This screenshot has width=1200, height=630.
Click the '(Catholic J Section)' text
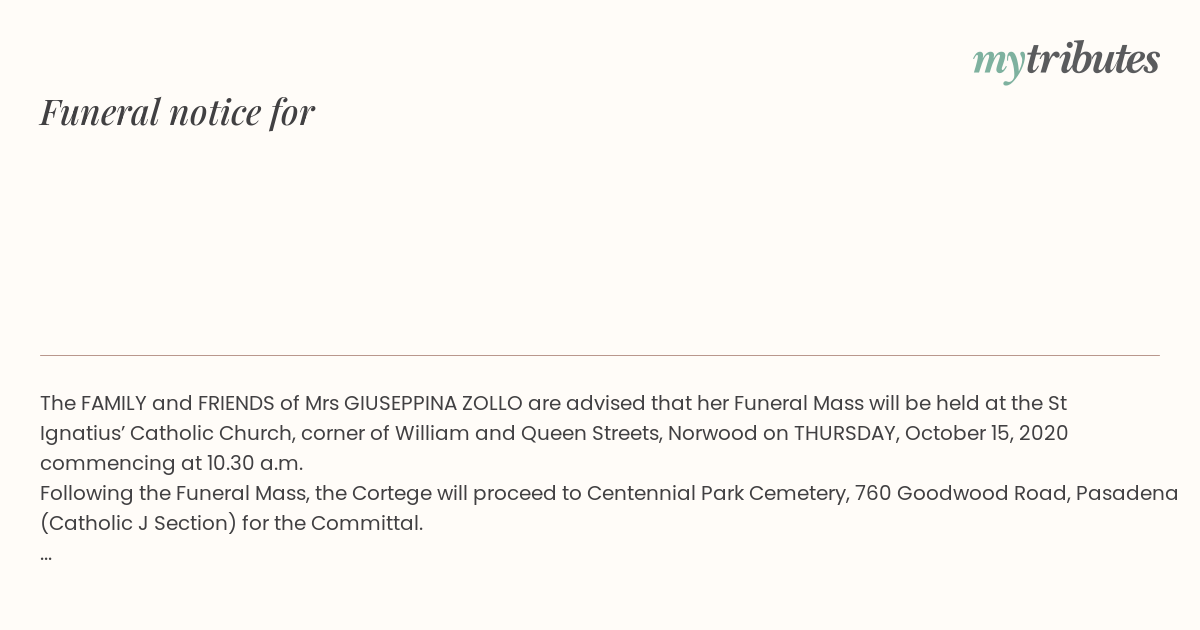pos(138,523)
